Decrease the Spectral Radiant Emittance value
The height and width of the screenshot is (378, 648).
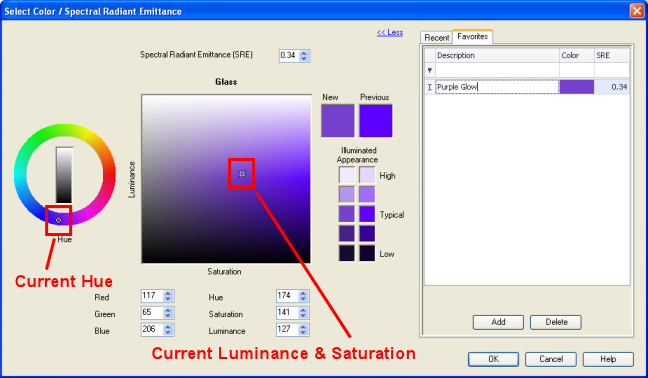304,59
